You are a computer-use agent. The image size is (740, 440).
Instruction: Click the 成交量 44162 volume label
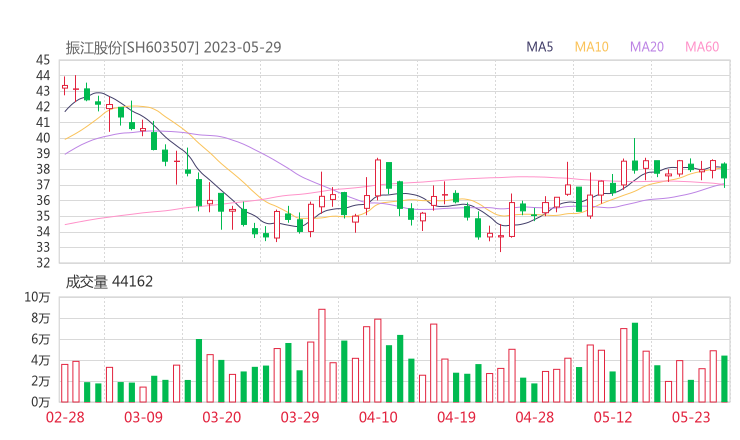click(109, 282)
